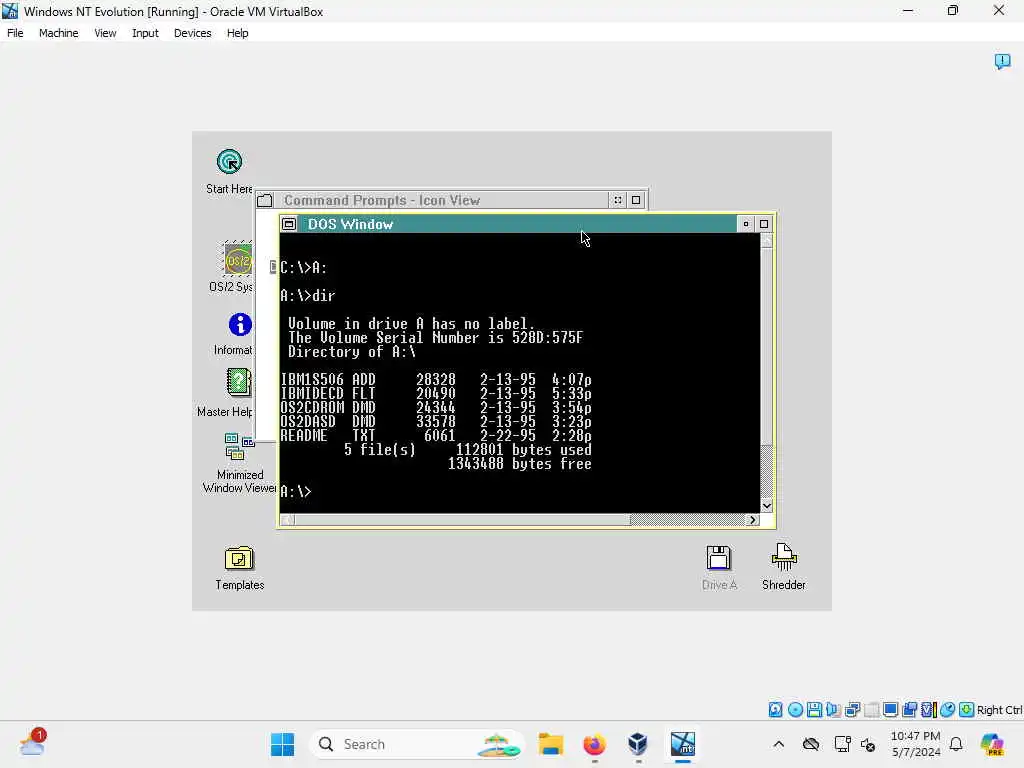
Task: Click the README TXT file entry
Action: tap(436, 436)
